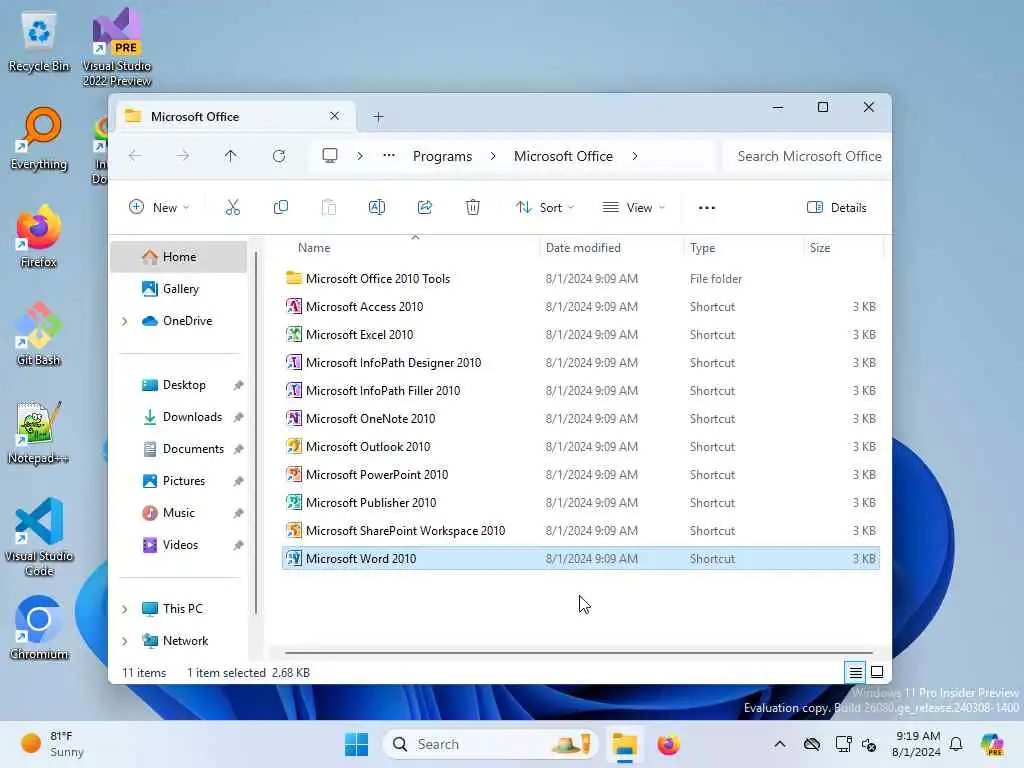This screenshot has width=1024, height=768.
Task: Close the Microsoft Office tab
Action: click(334, 116)
